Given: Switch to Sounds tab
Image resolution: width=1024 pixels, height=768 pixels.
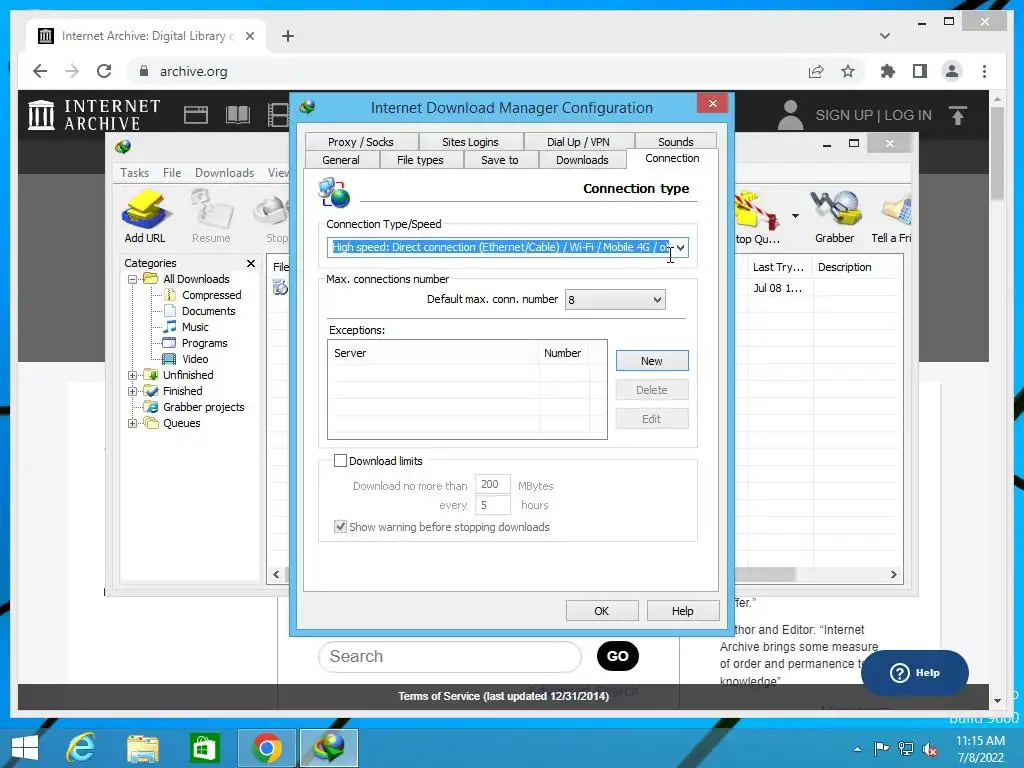Looking at the screenshot, I should (x=675, y=142).
